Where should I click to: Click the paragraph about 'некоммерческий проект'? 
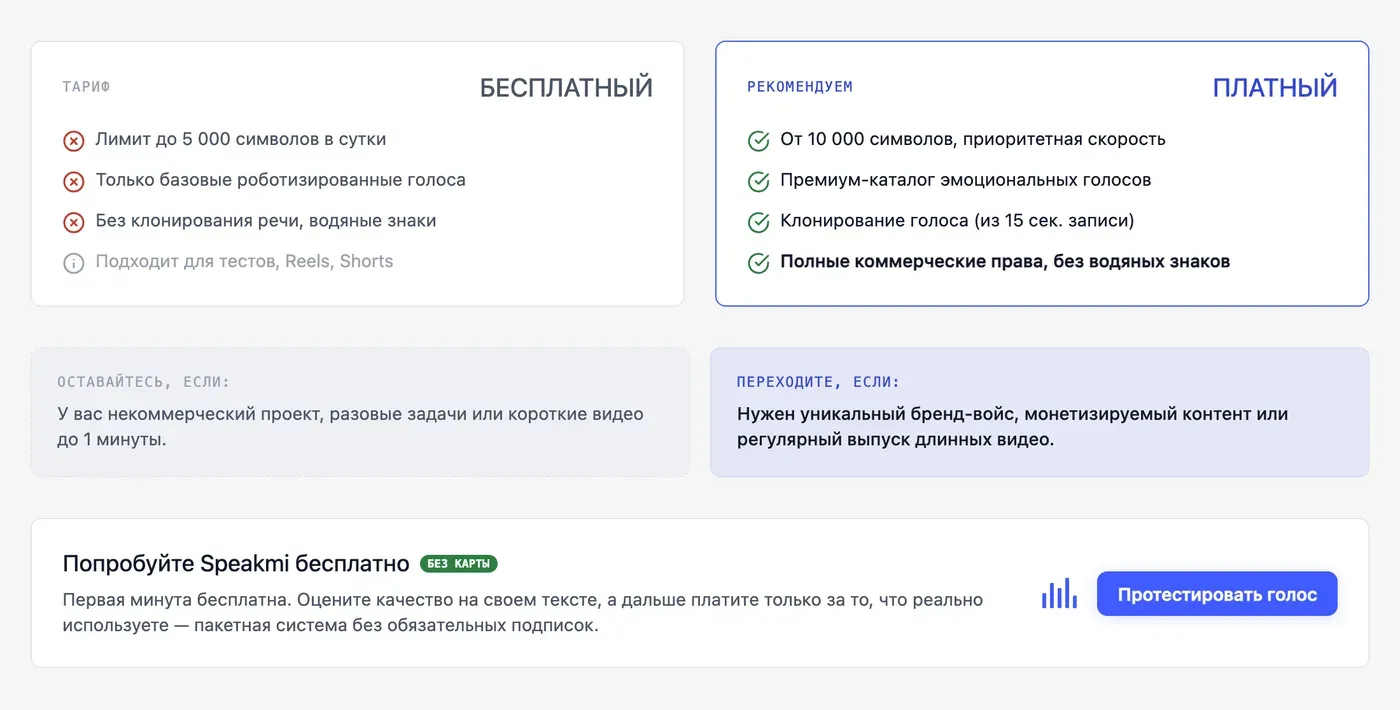click(x=350, y=427)
